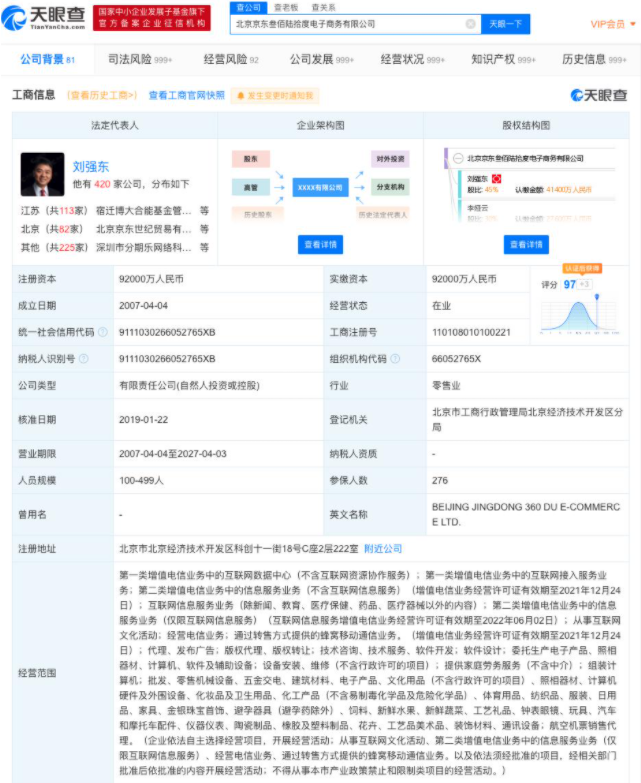Click the 276 insured persons value
Screen dimensions: 641x783
click(440, 480)
